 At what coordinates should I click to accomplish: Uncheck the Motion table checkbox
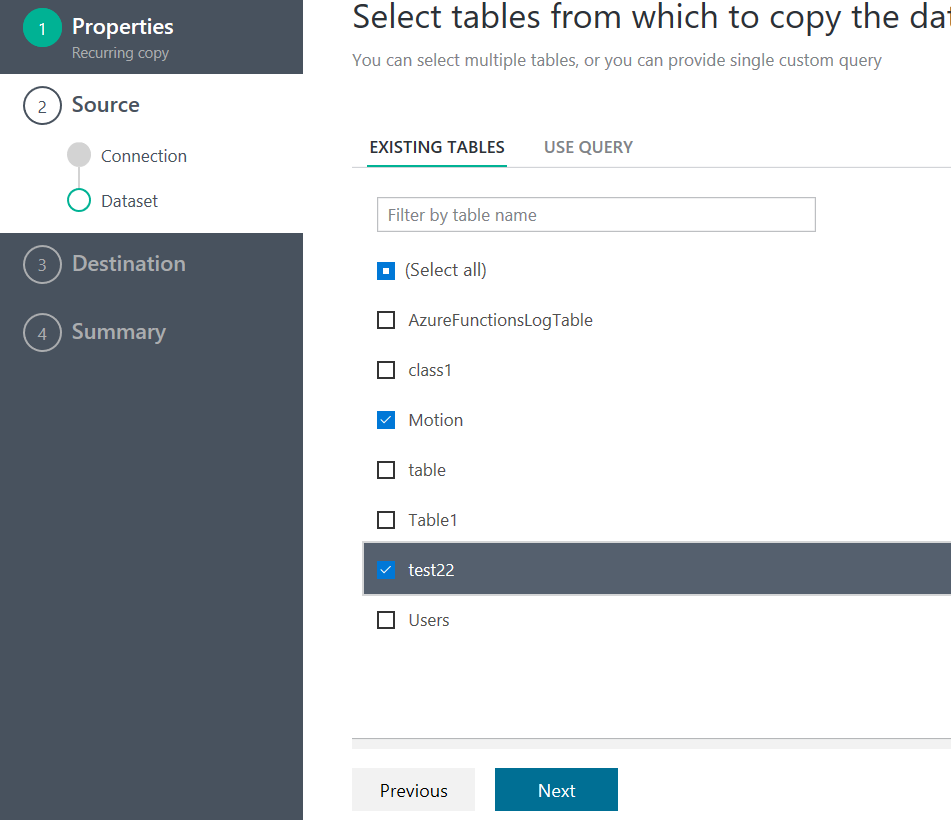click(386, 421)
